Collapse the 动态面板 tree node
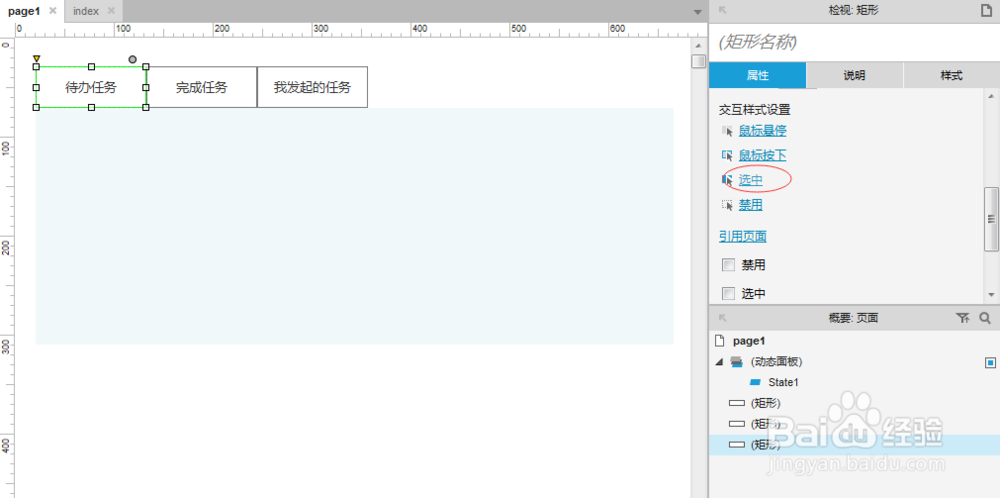 pyautogui.click(x=719, y=362)
